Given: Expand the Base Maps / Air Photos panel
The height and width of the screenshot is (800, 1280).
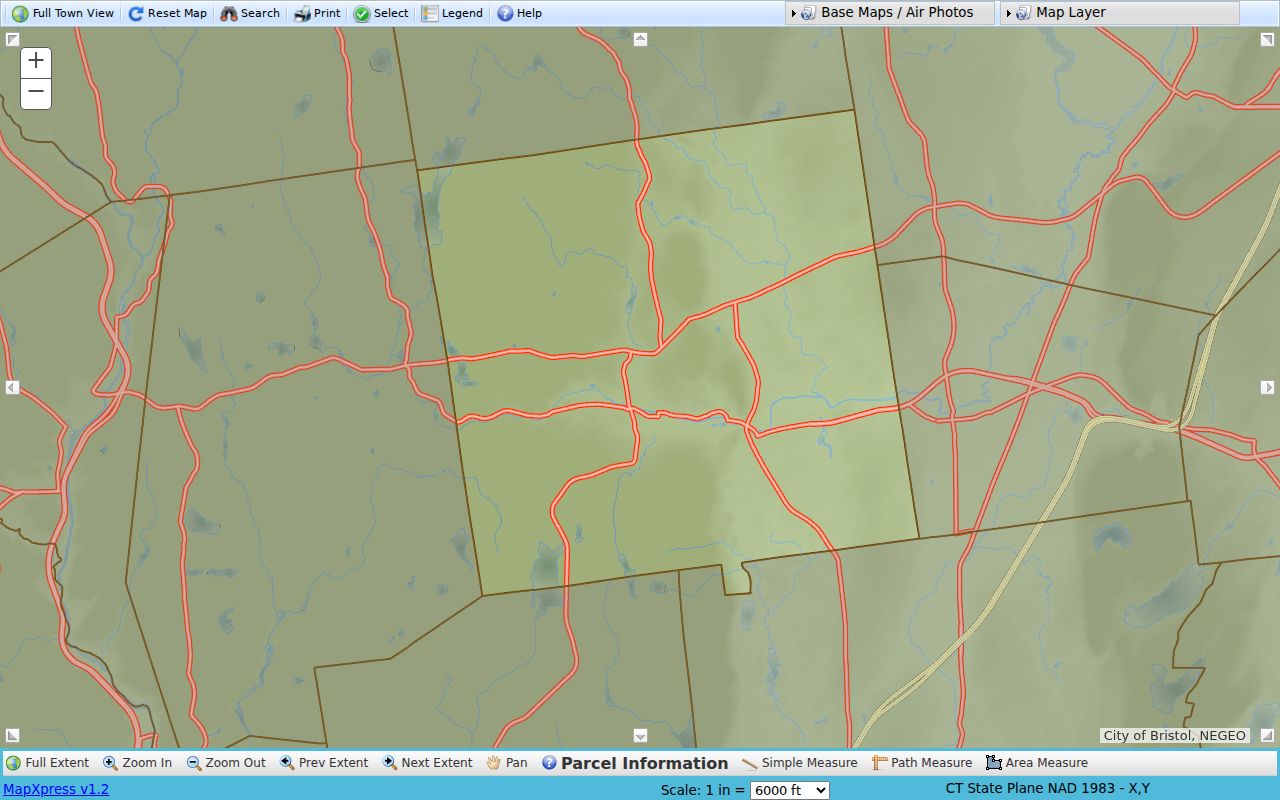Looking at the screenshot, I should pos(890,13).
